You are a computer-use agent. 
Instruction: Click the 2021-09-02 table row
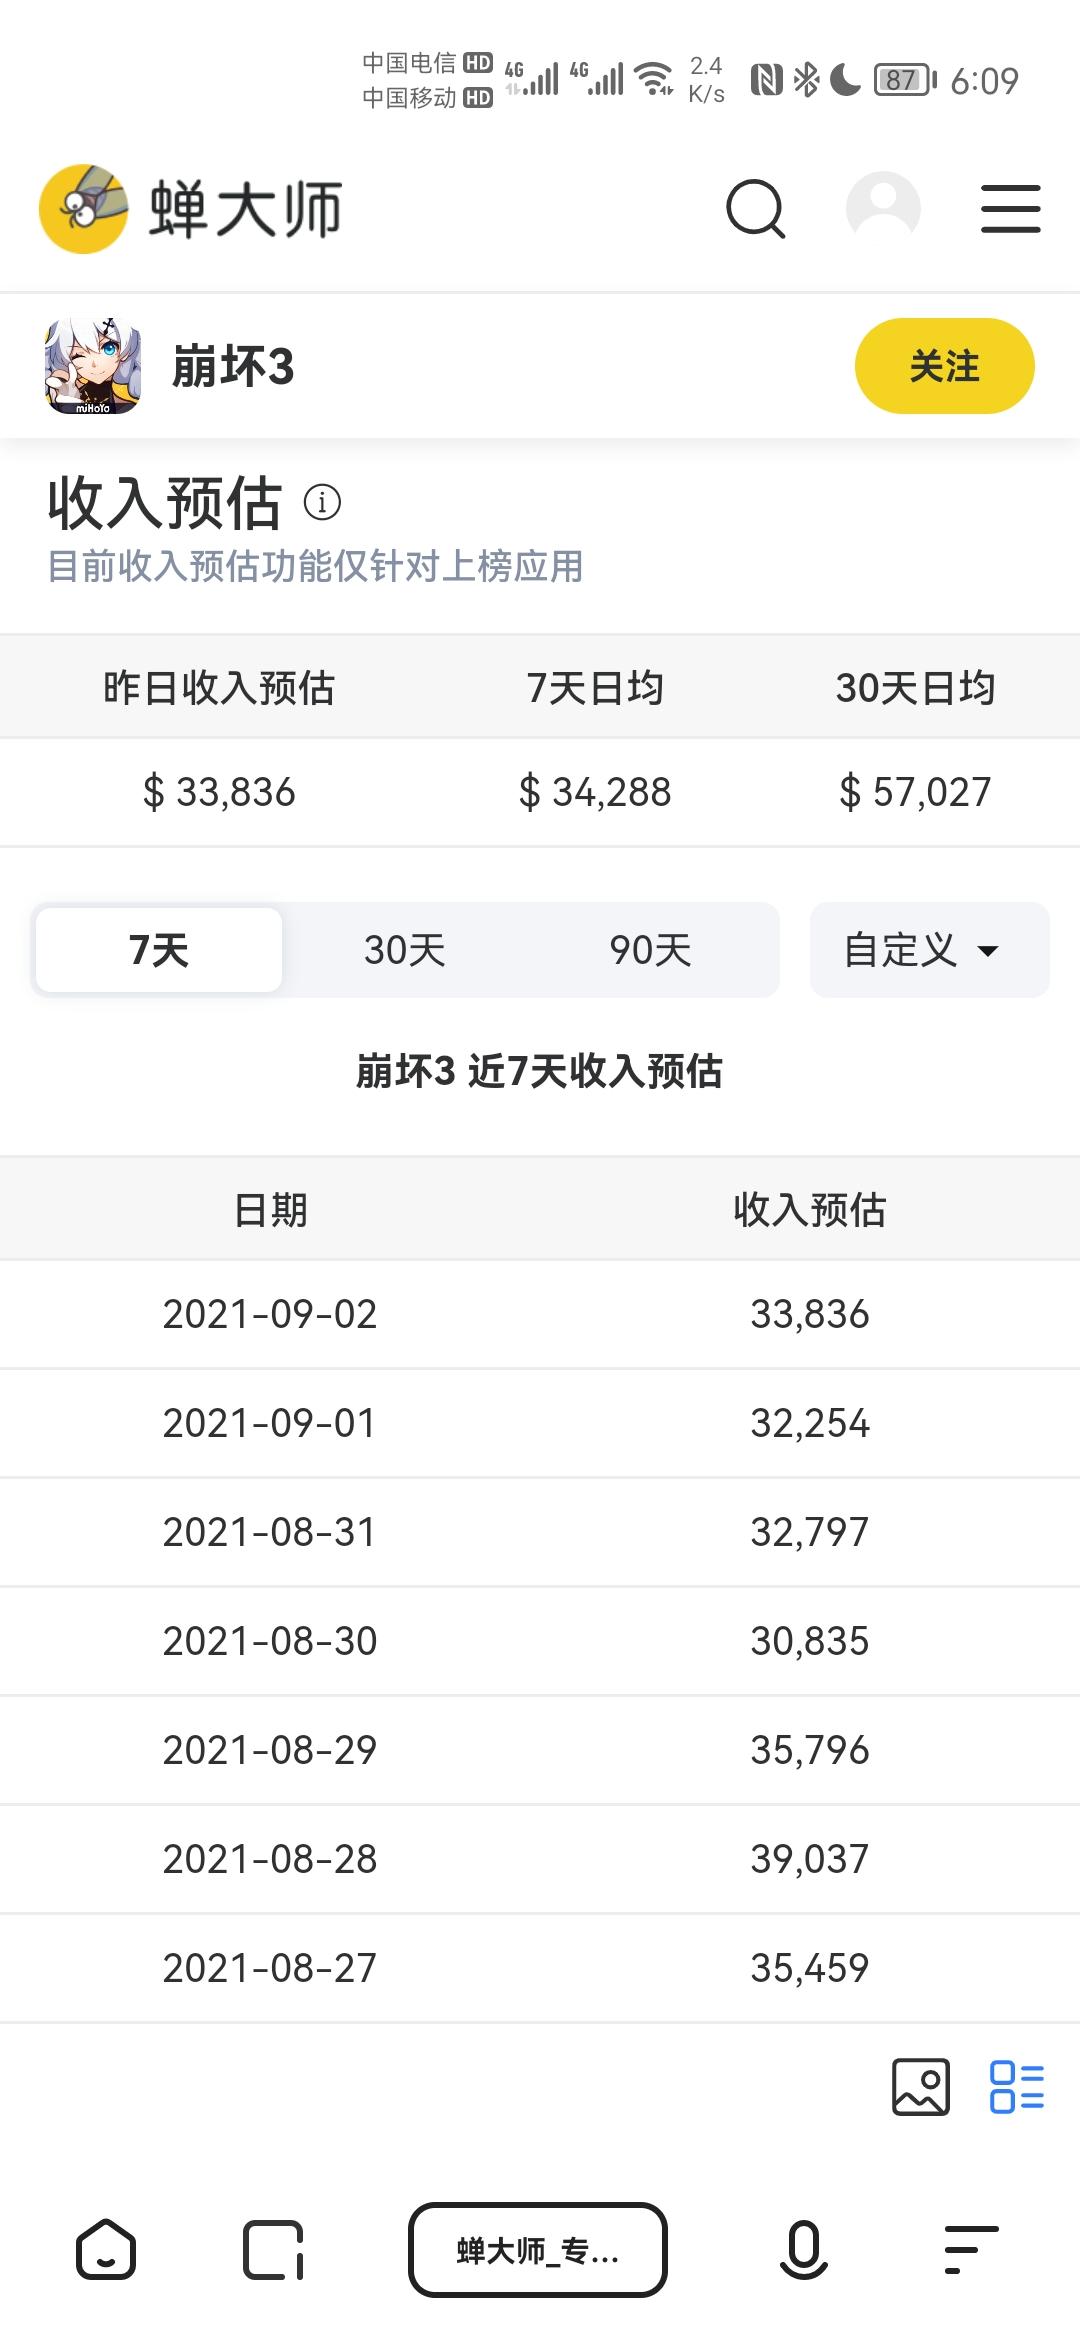pyautogui.click(x=540, y=1314)
